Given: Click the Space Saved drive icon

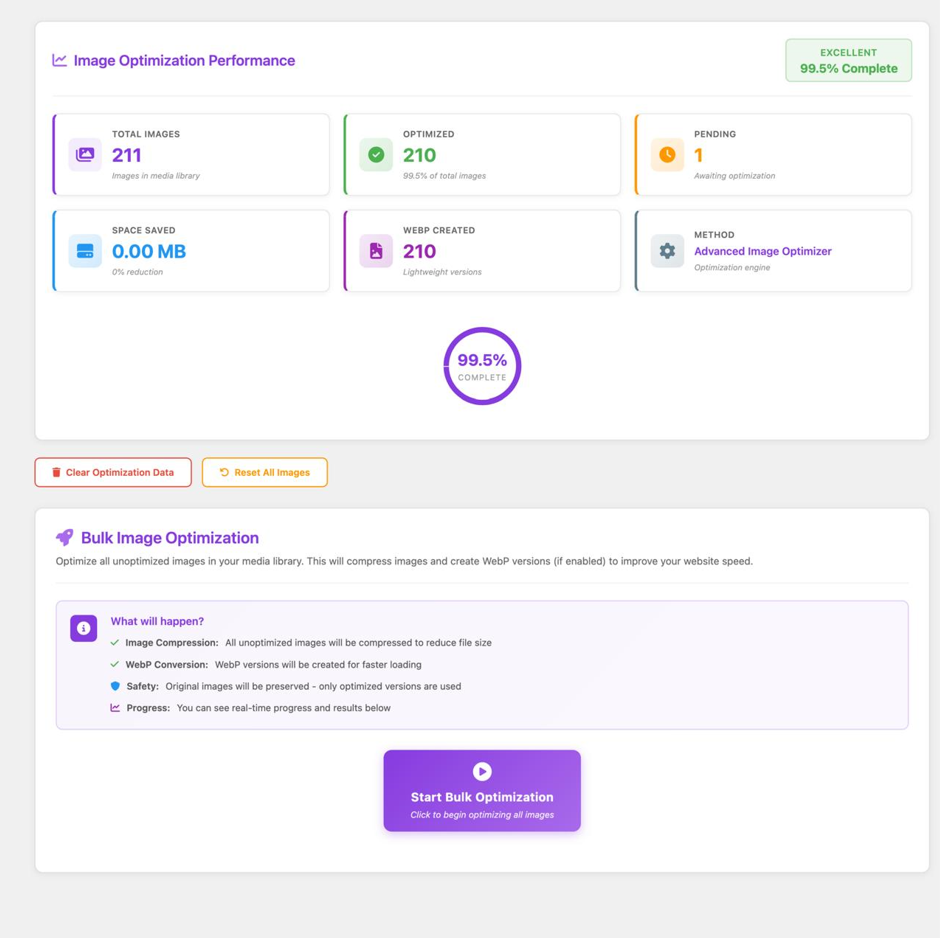Looking at the screenshot, I should 85,251.
